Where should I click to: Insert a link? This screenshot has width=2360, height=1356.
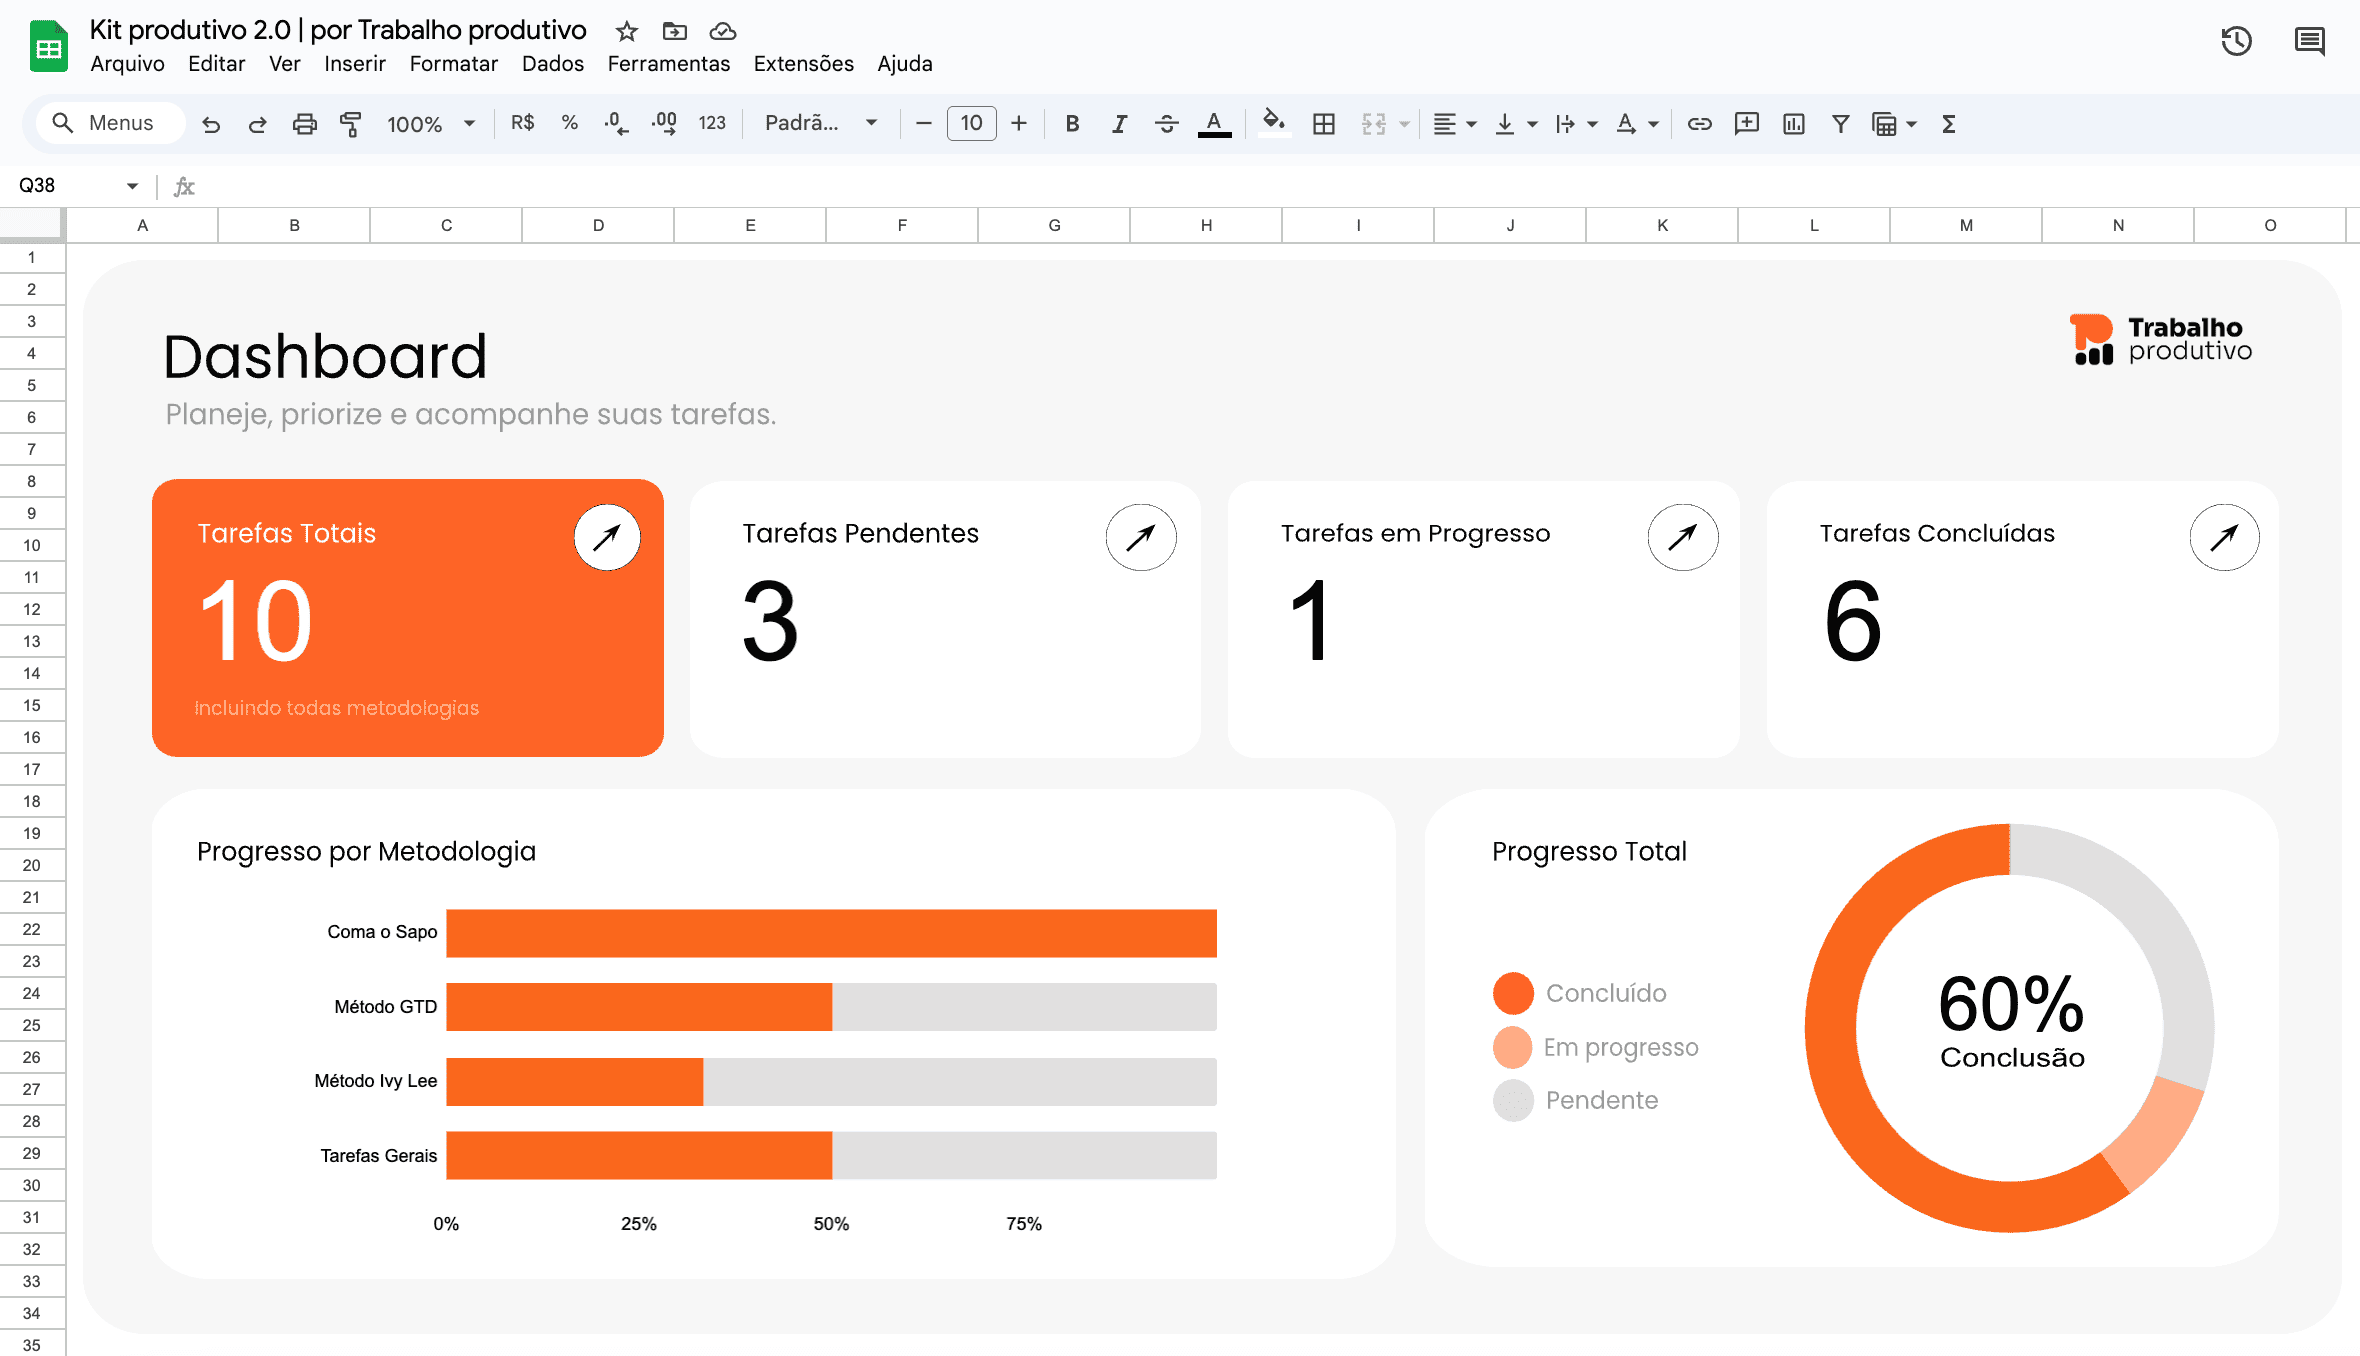(1700, 124)
